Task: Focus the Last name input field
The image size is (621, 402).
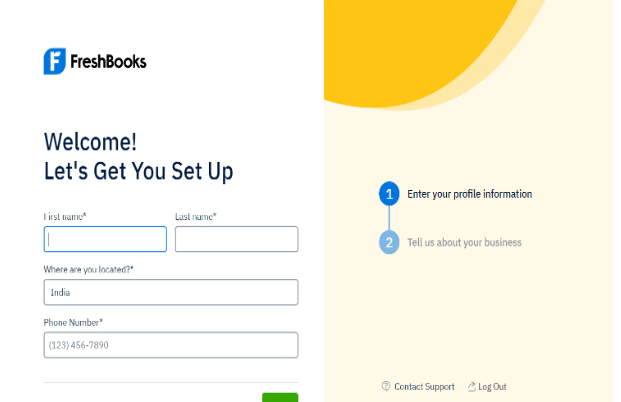Action: pyautogui.click(x=236, y=239)
